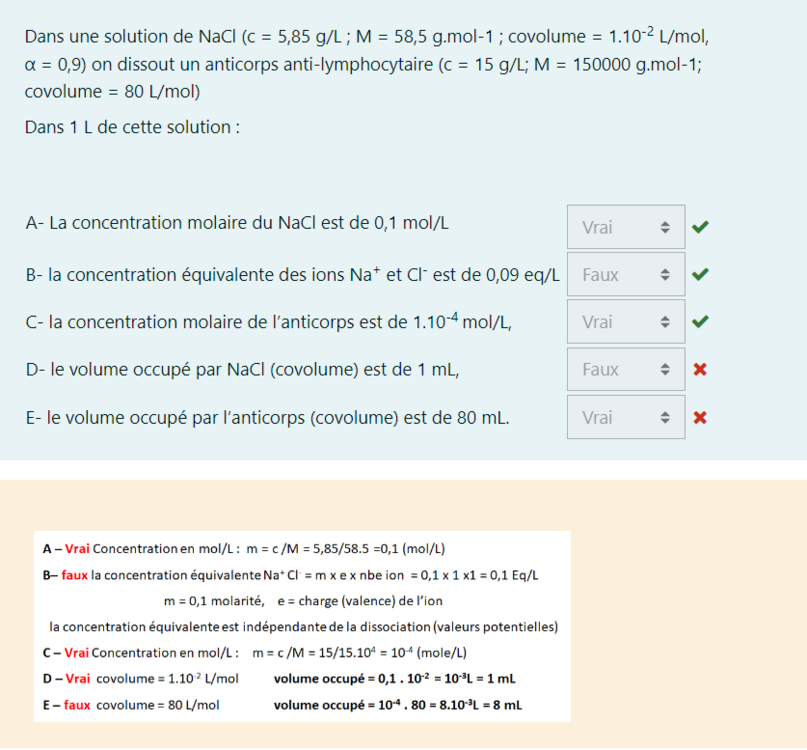Click statement E about antibody occupied volume
The image size is (807, 750).
pyautogui.click(x=267, y=417)
